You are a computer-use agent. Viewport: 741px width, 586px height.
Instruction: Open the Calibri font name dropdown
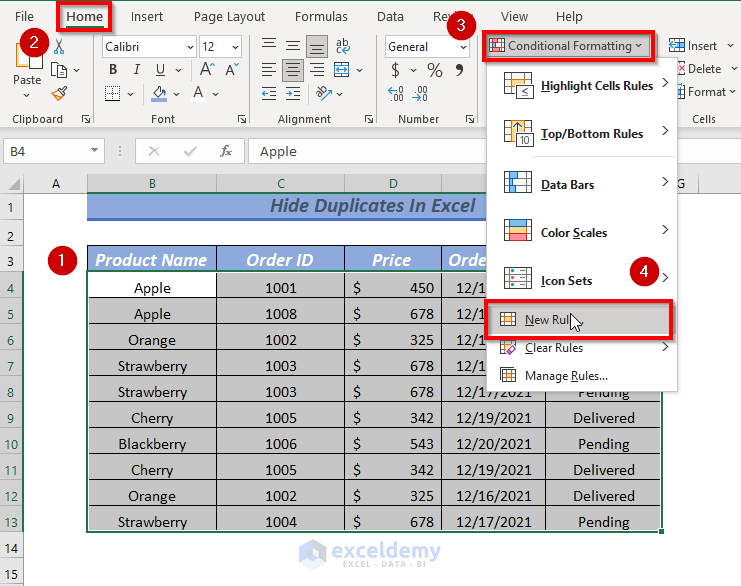189,47
